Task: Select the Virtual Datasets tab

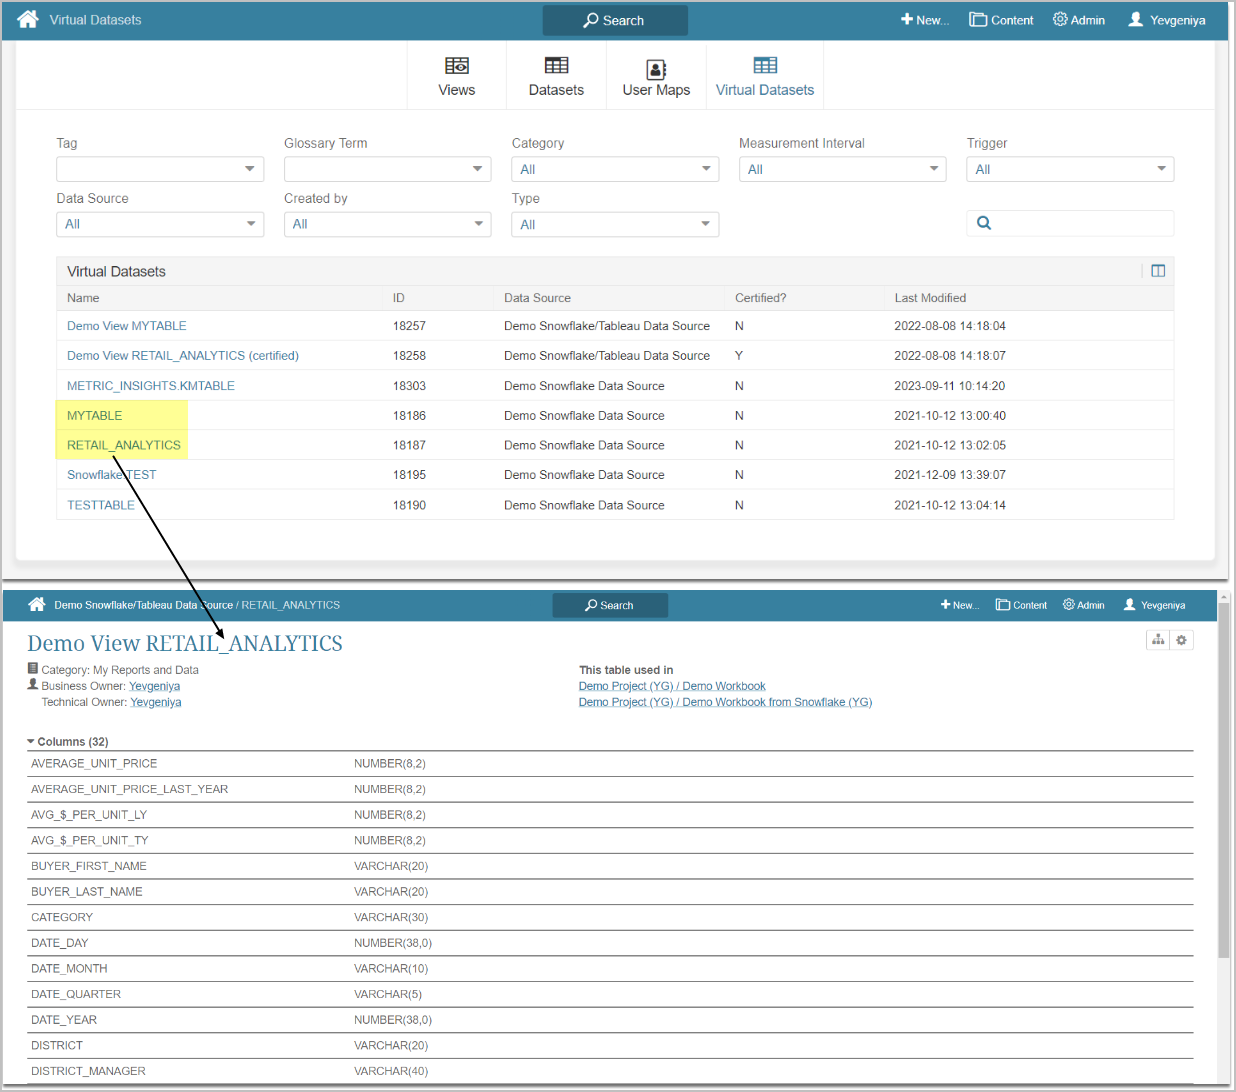Action: click(765, 76)
